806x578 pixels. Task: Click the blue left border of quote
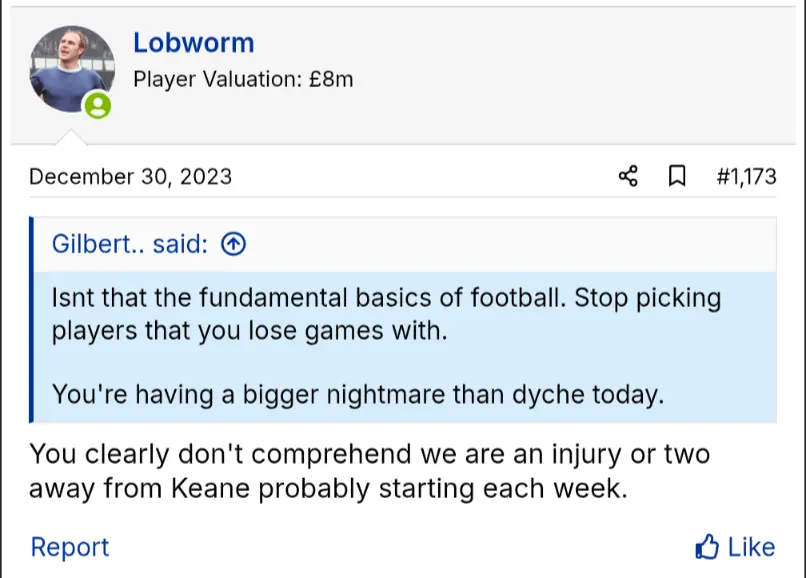(x=32, y=320)
